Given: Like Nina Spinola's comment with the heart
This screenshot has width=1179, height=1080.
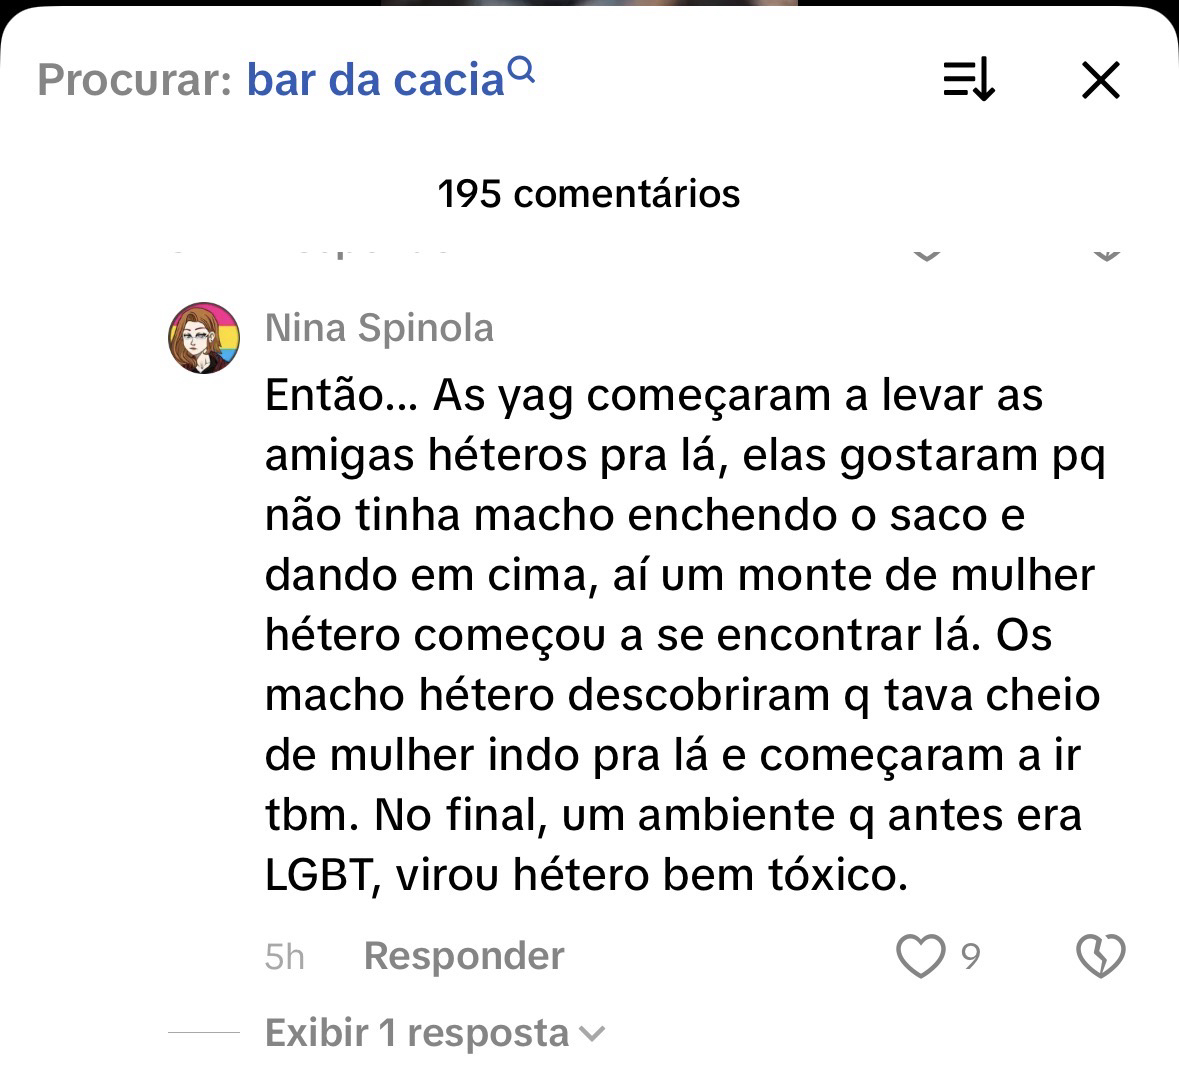Looking at the screenshot, I should (920, 956).
